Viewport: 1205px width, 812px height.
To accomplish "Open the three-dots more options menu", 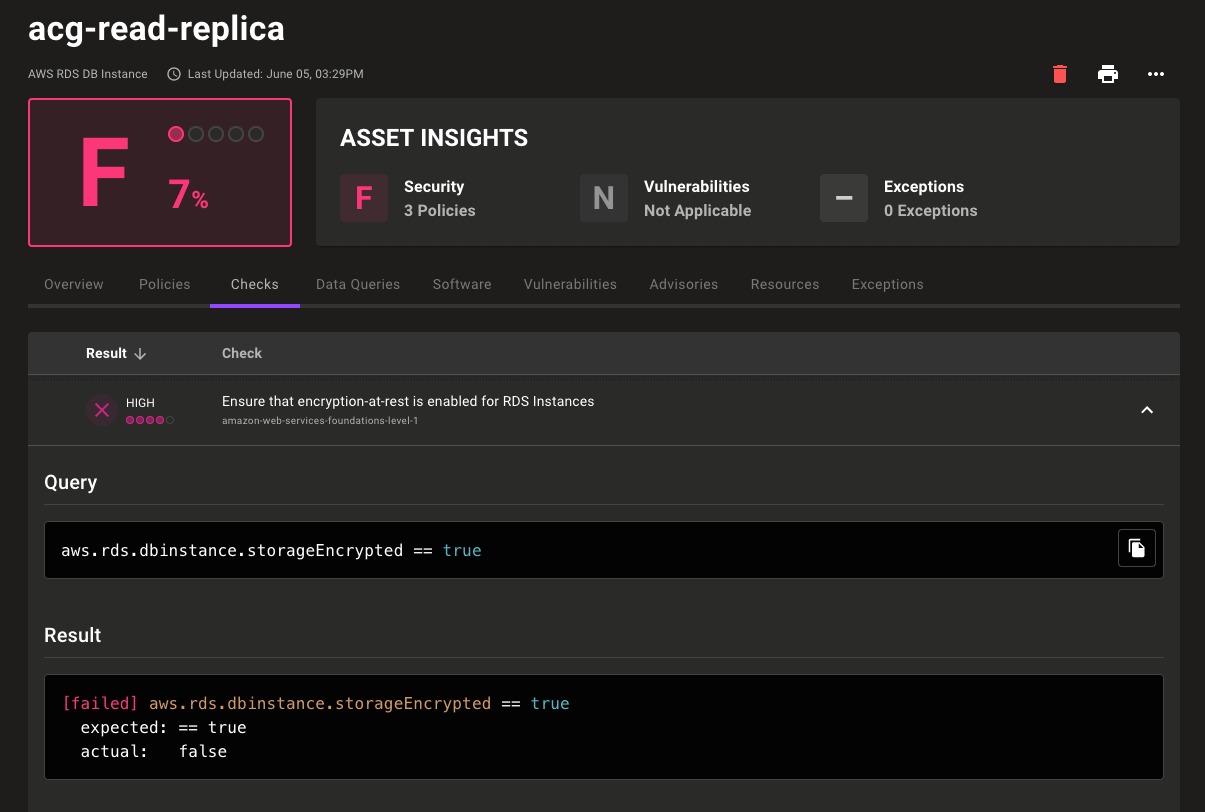I will 1156,74.
